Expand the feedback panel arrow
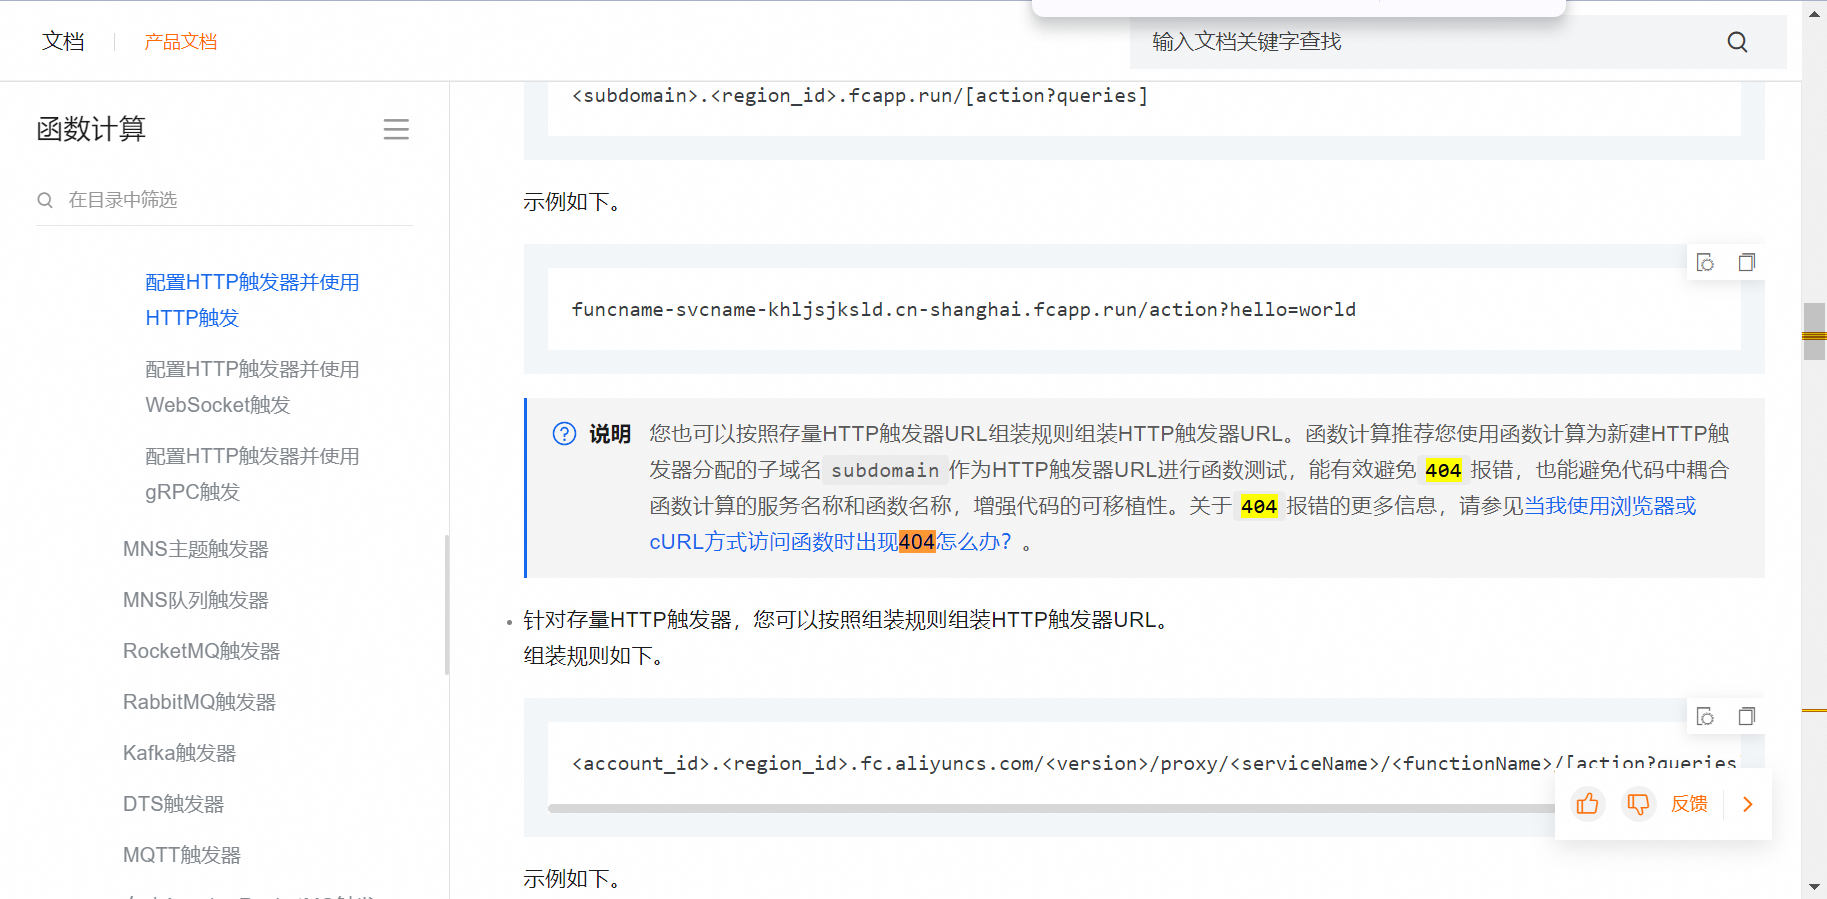 tap(1748, 804)
